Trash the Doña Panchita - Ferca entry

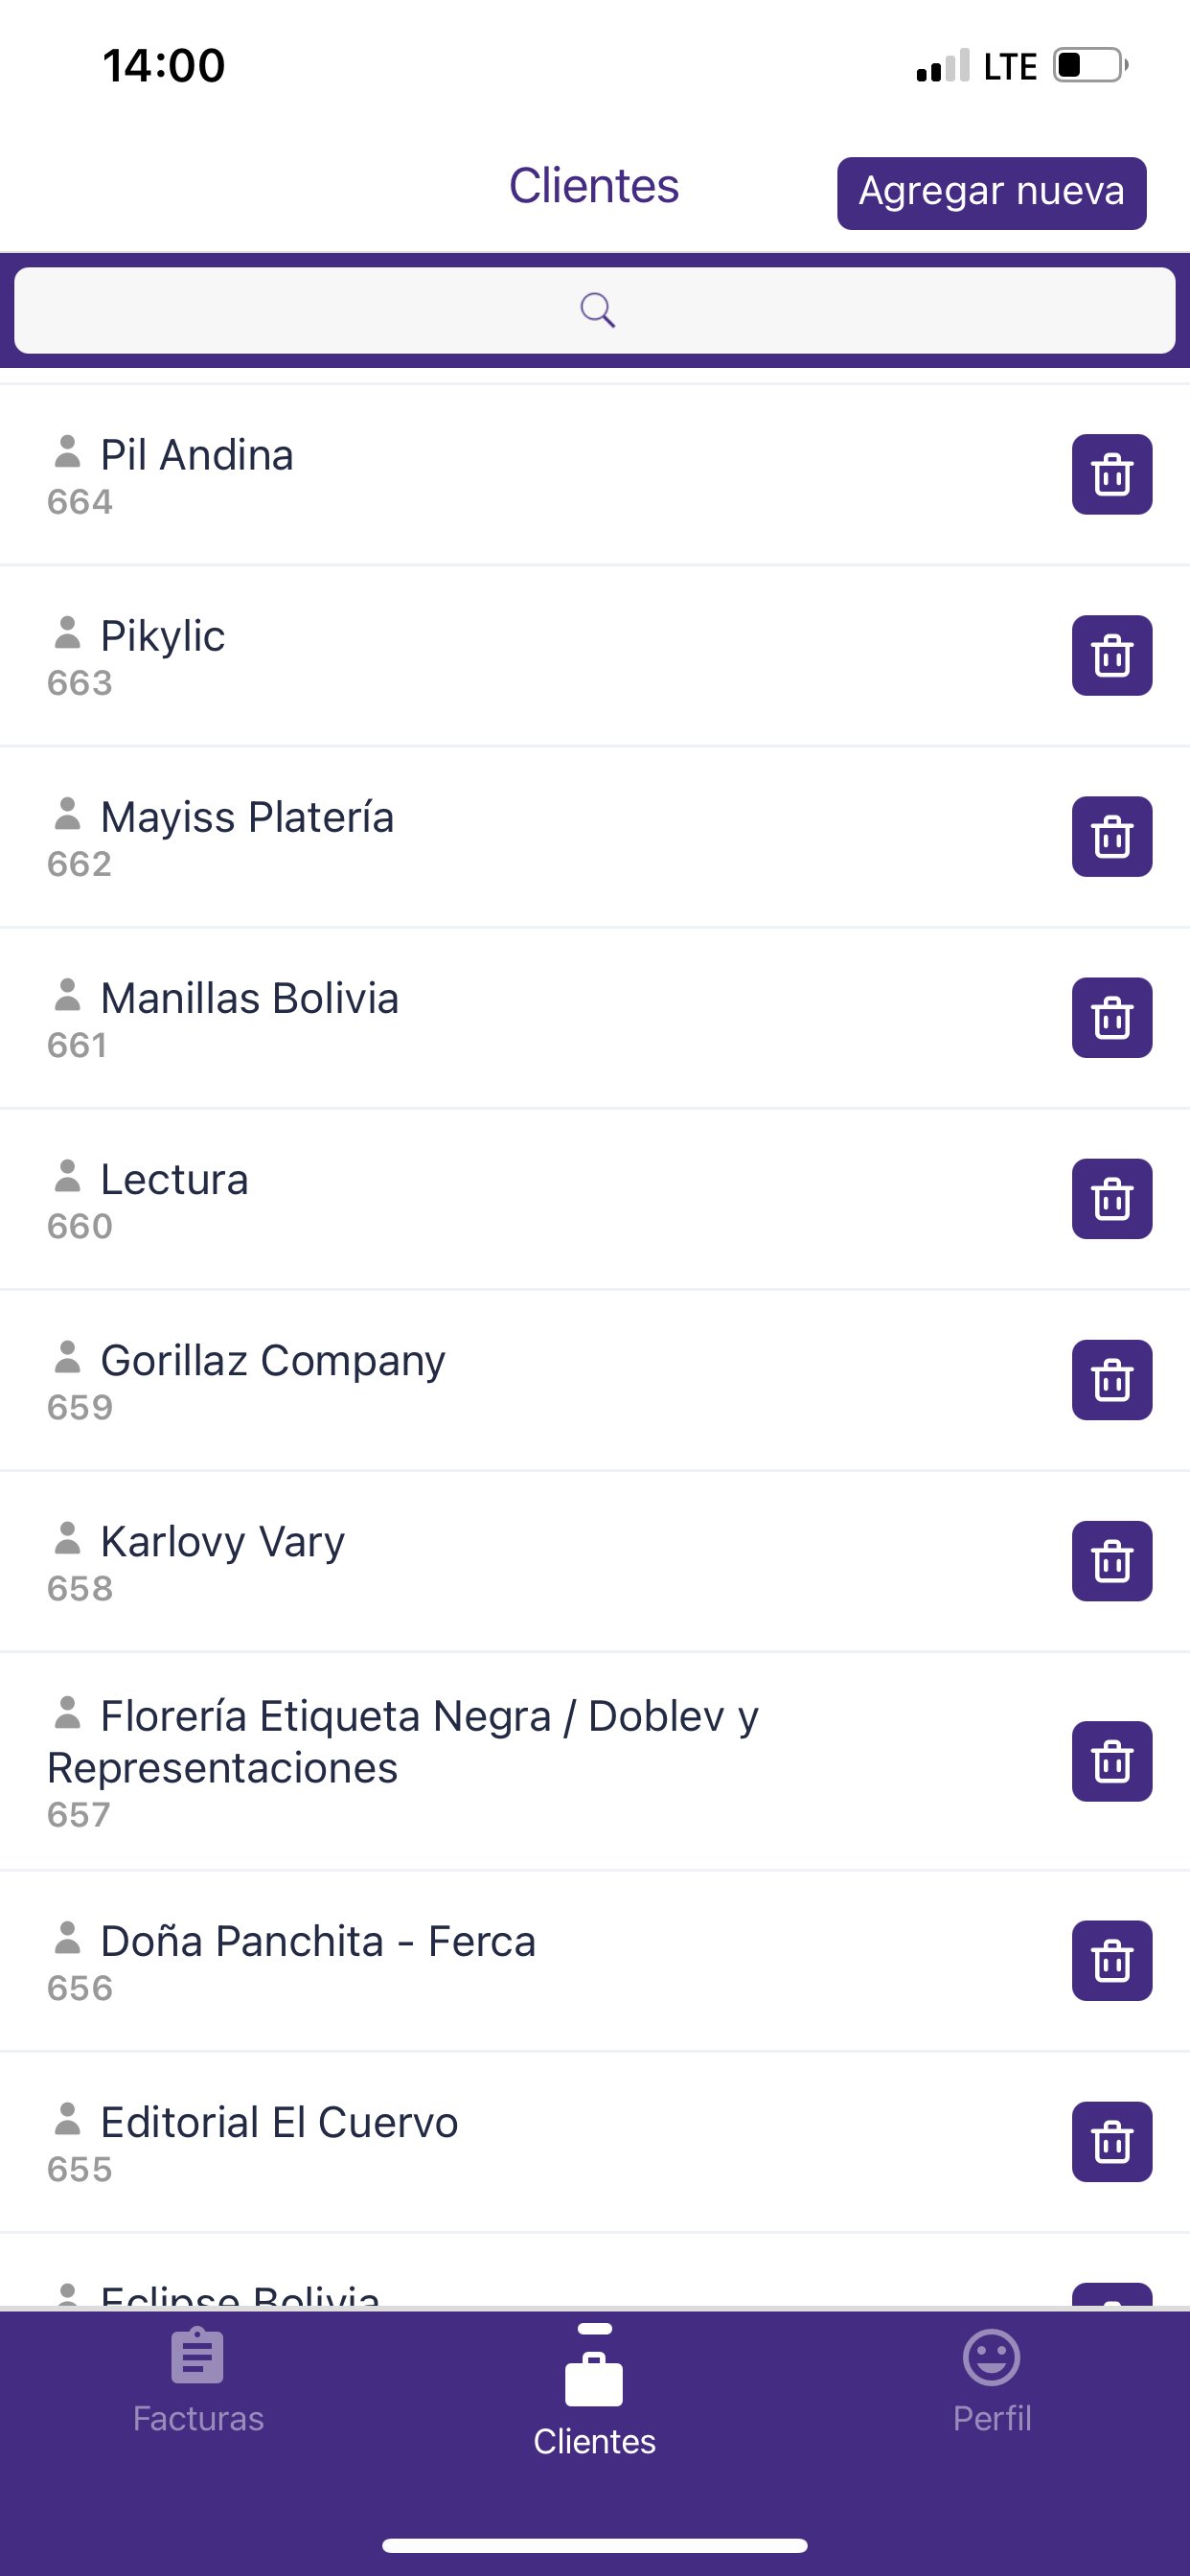point(1111,1960)
